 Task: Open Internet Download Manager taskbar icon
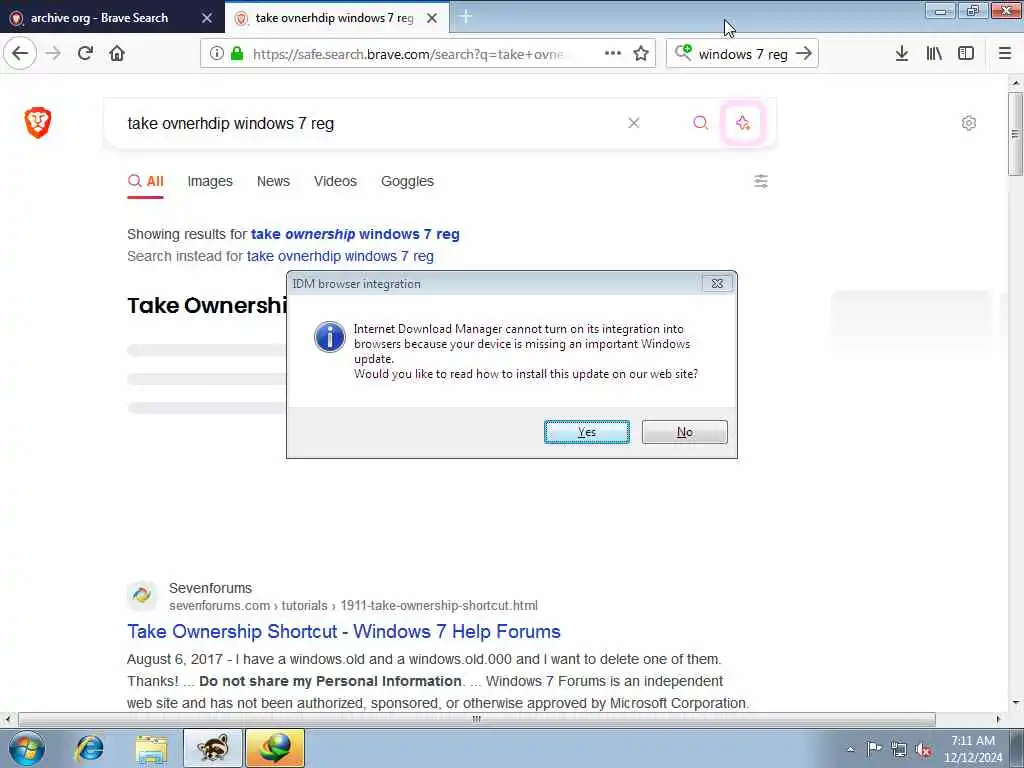point(275,748)
